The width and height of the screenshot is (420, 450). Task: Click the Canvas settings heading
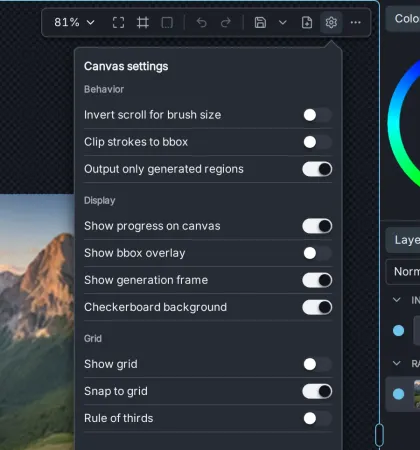pyautogui.click(x=126, y=66)
